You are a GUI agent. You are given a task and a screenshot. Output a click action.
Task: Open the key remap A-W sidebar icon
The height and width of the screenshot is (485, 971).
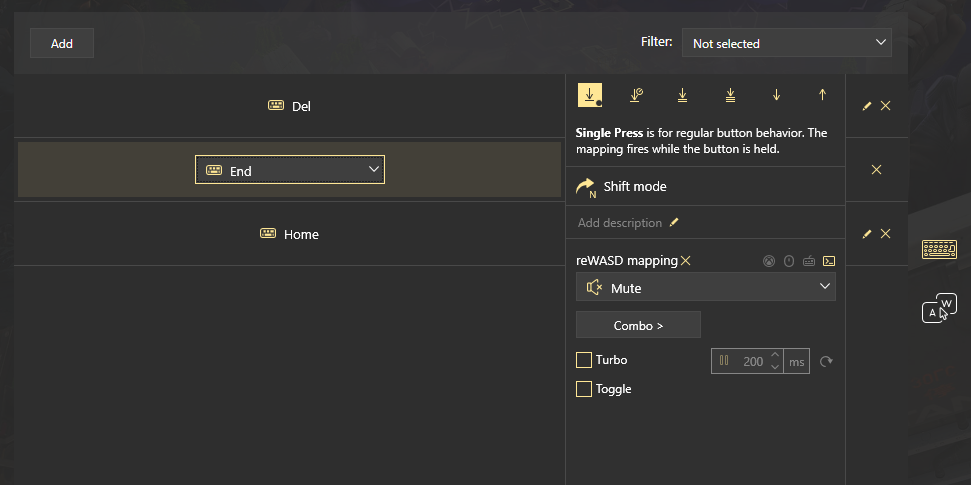939,308
